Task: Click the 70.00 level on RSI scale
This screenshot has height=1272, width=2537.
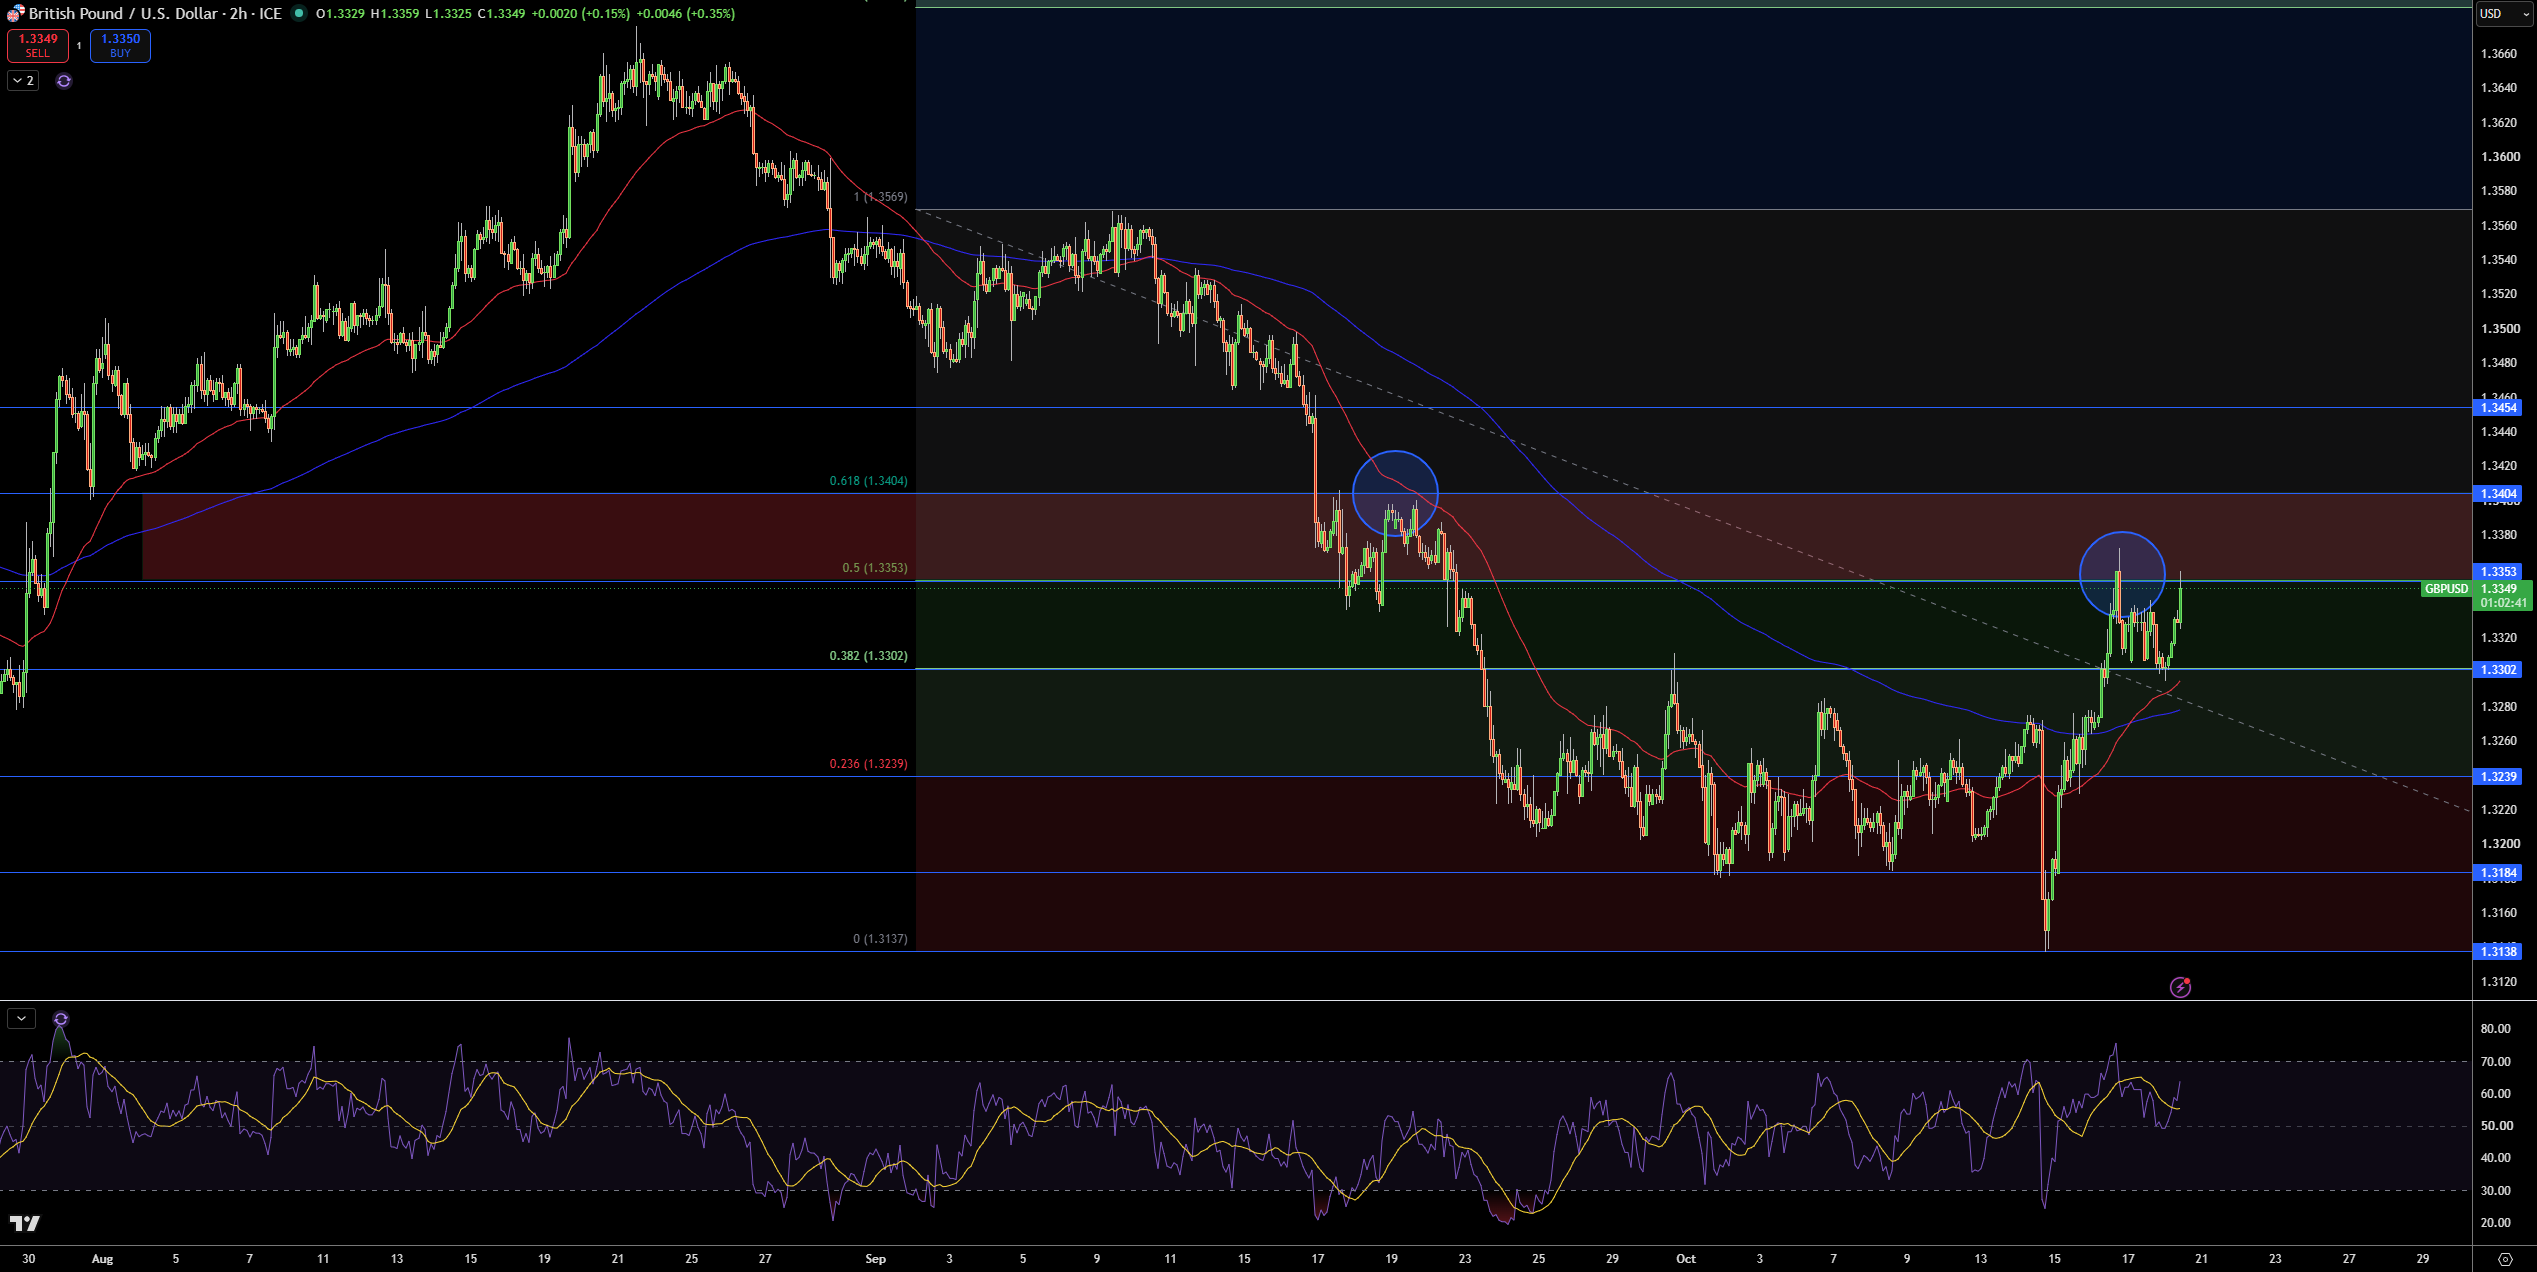Action: 2496,1061
